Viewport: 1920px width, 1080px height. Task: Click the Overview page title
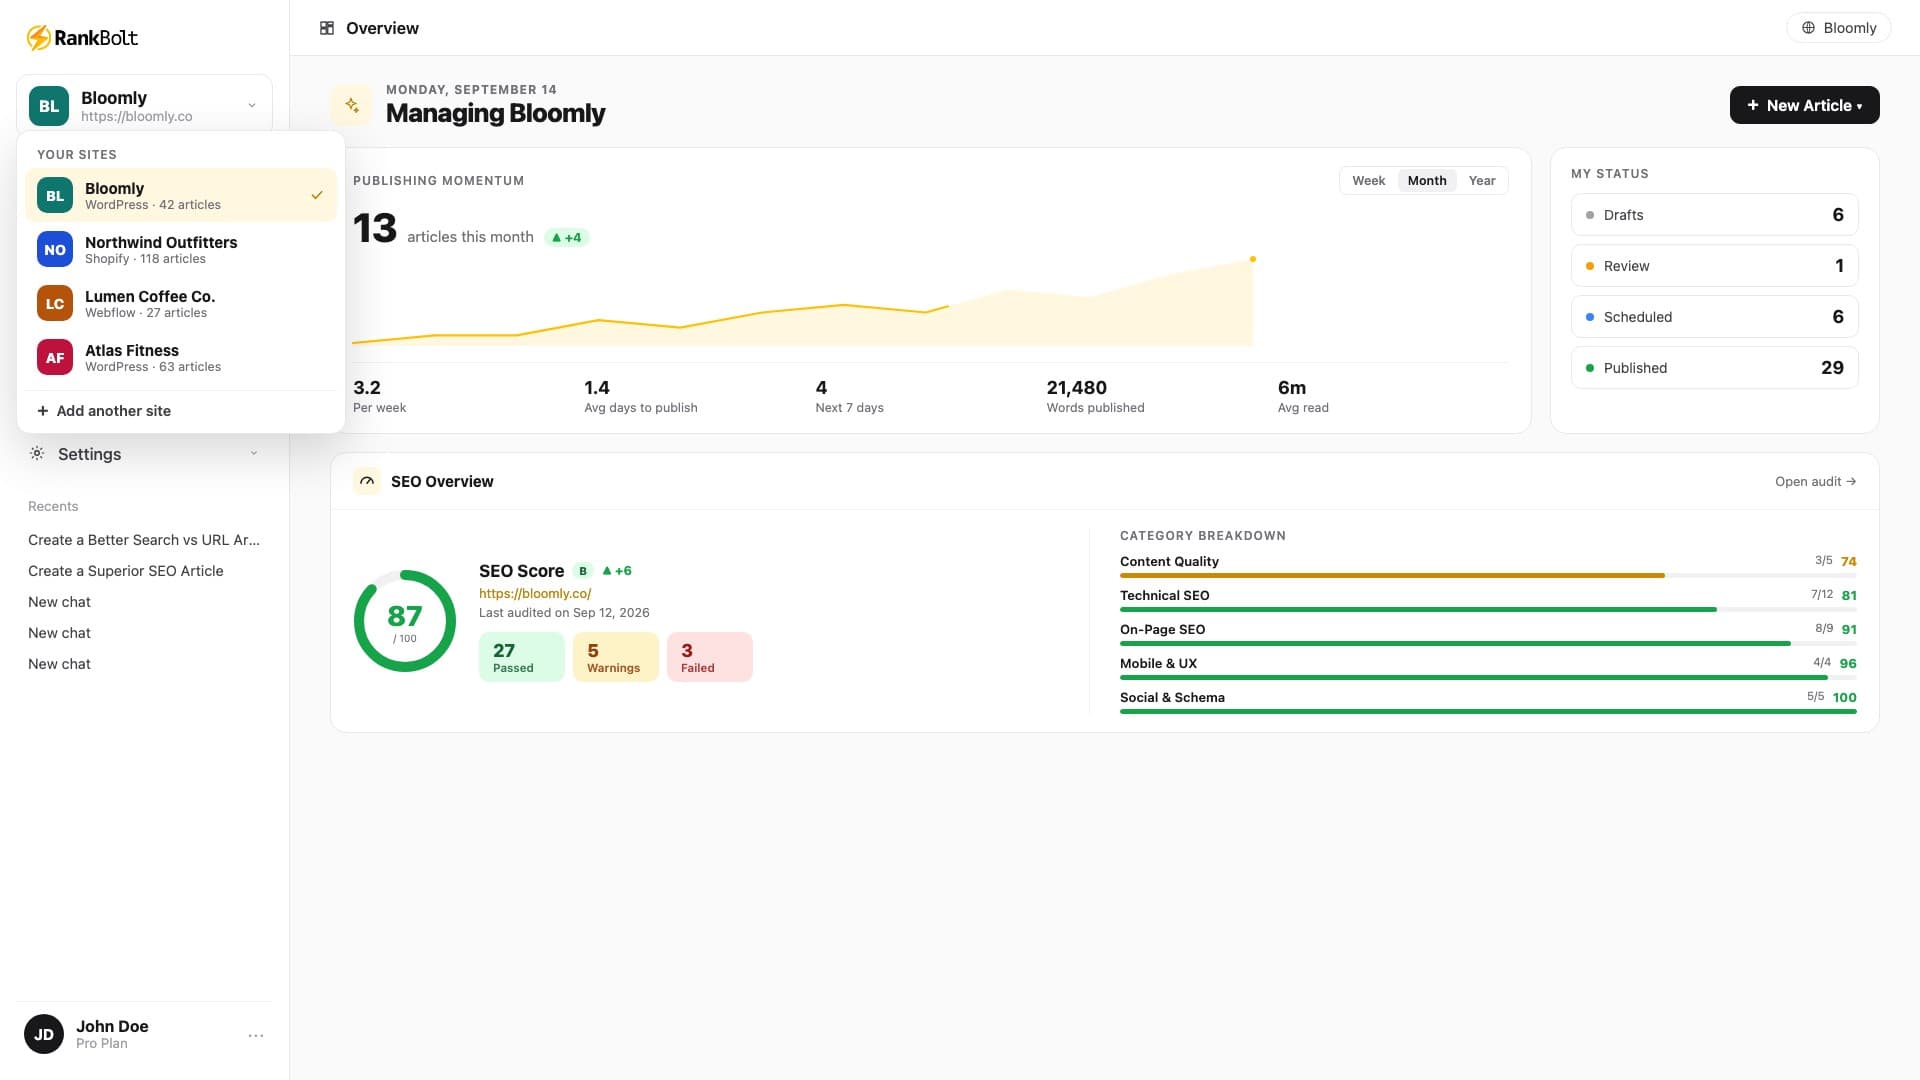point(382,28)
